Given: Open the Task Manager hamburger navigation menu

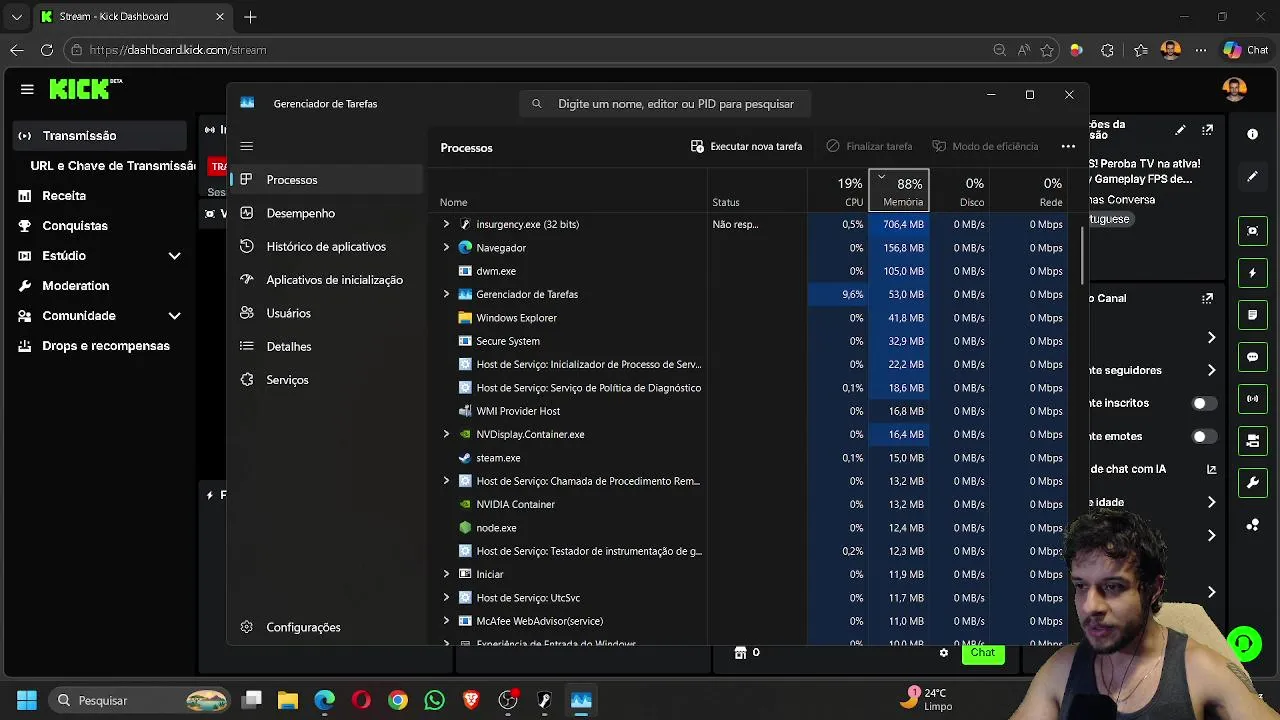Looking at the screenshot, I should (247, 146).
